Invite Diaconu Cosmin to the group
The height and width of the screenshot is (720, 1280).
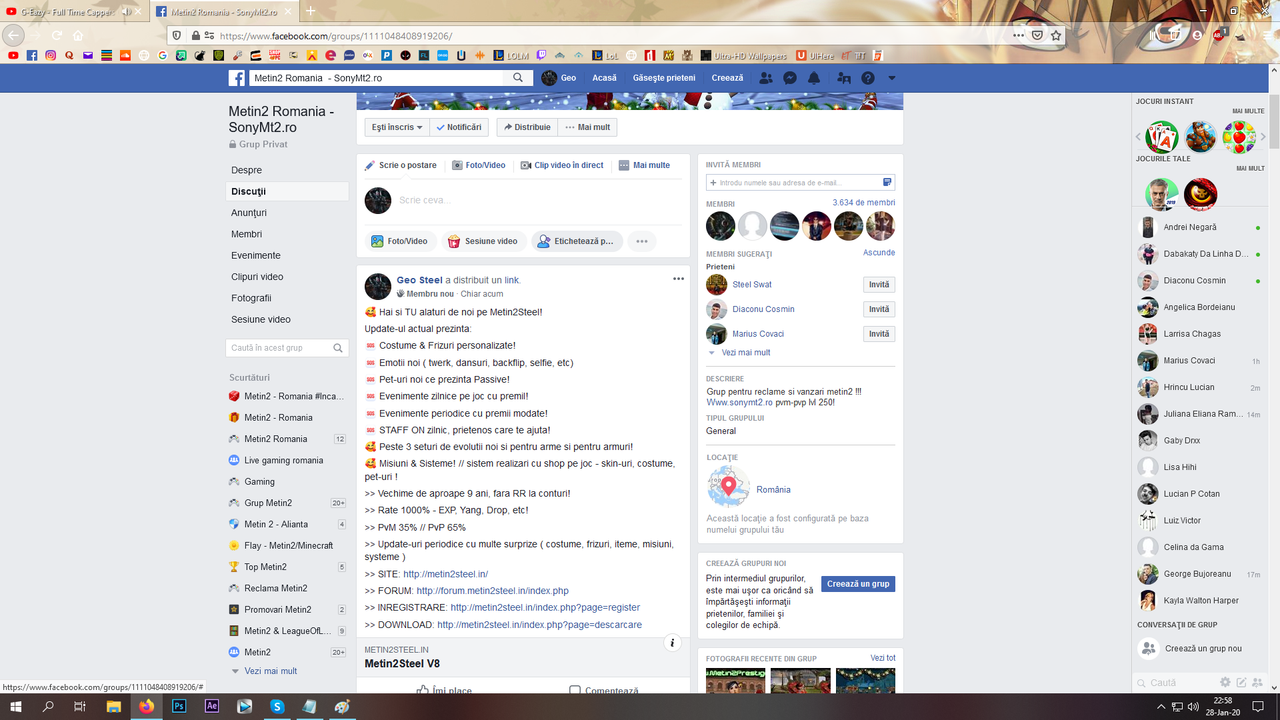click(x=879, y=309)
